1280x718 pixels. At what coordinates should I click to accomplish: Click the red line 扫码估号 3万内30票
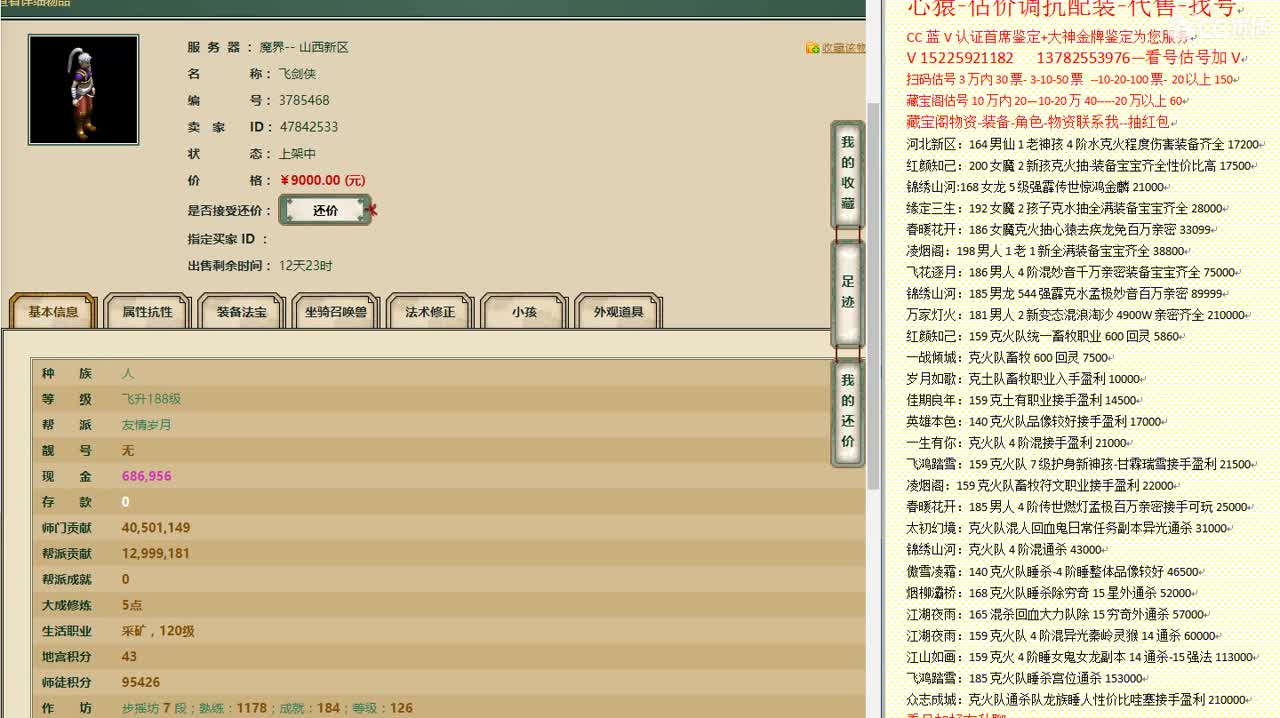[x=1073, y=79]
